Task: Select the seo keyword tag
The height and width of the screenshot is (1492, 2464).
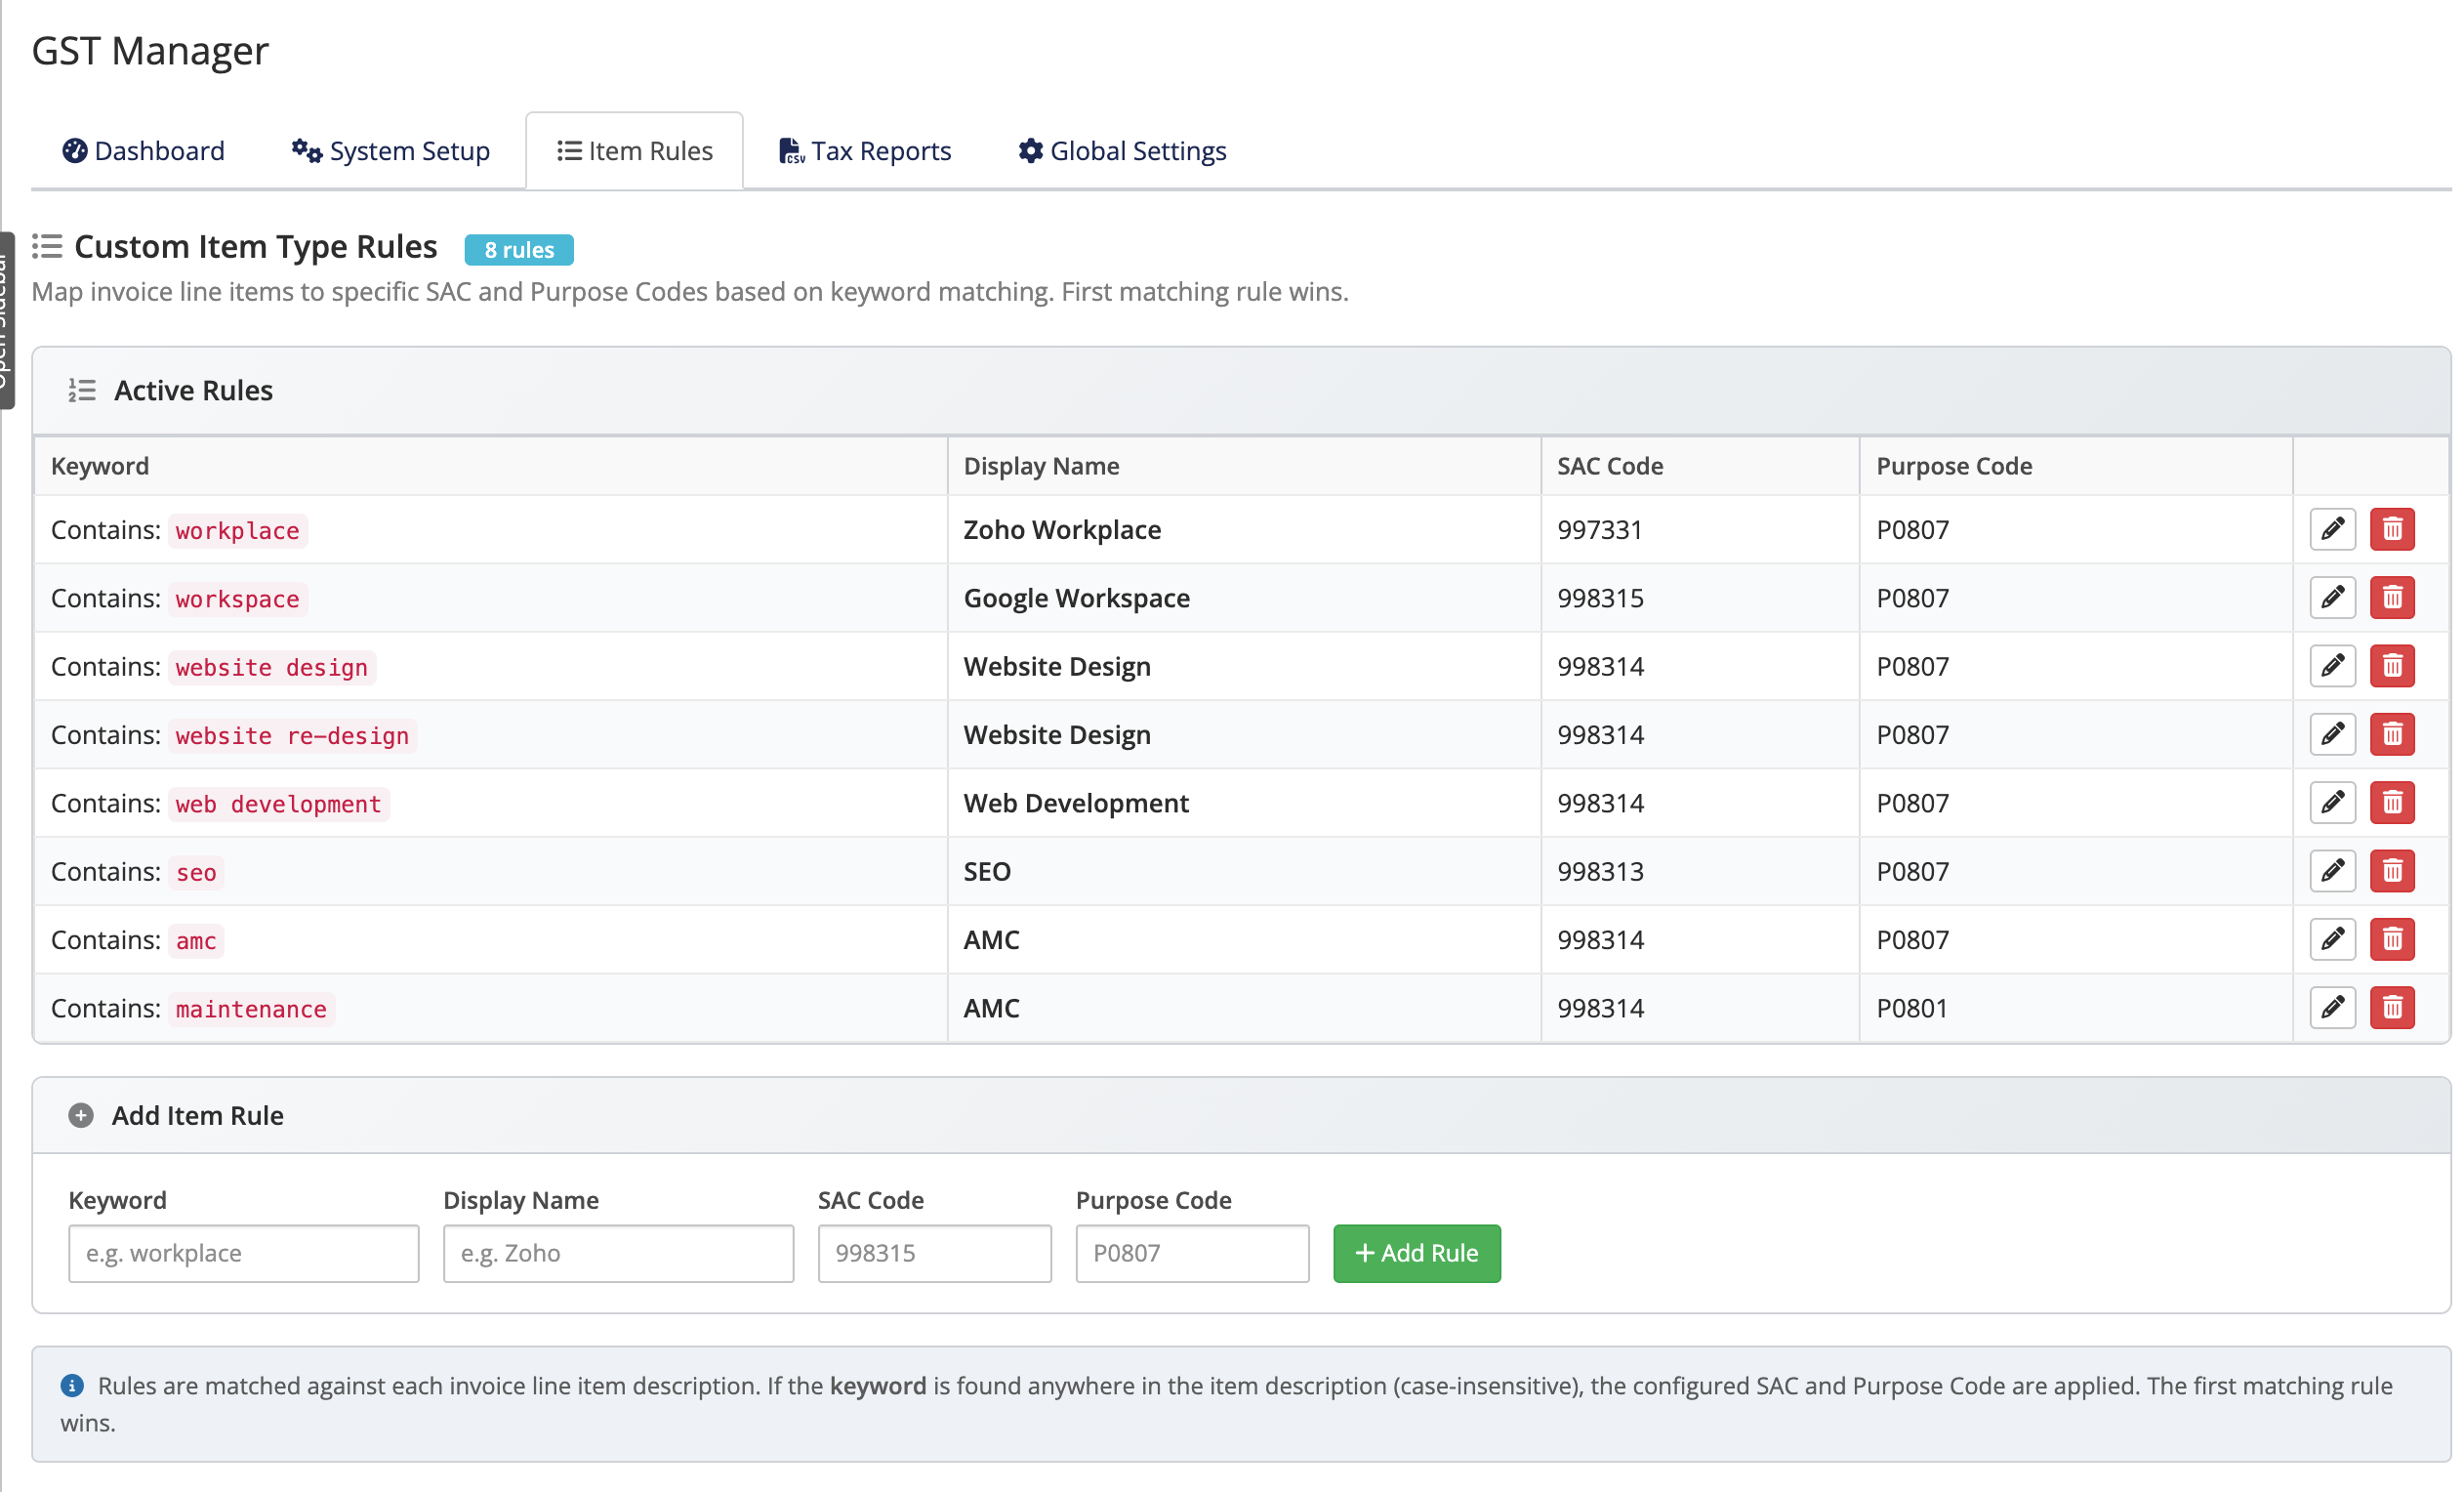Action: (196, 872)
